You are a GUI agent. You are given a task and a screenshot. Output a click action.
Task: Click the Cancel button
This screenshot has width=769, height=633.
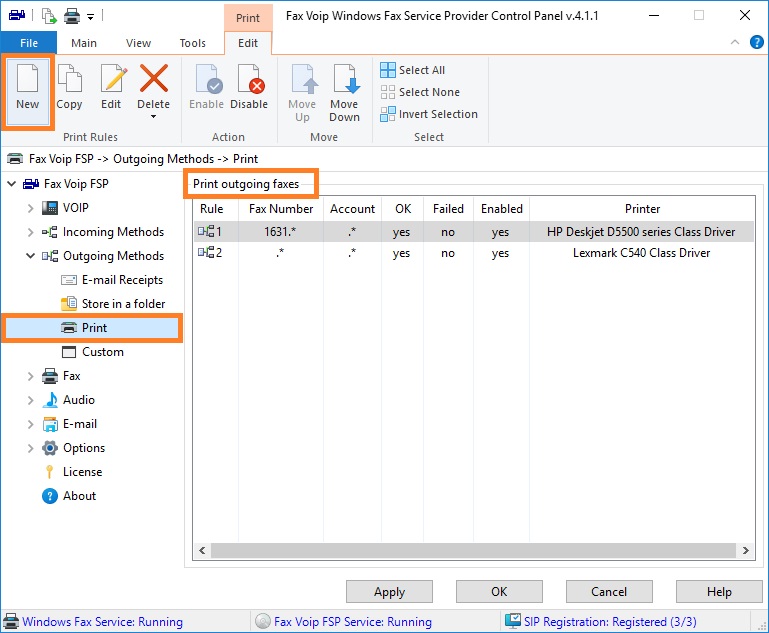pos(609,592)
